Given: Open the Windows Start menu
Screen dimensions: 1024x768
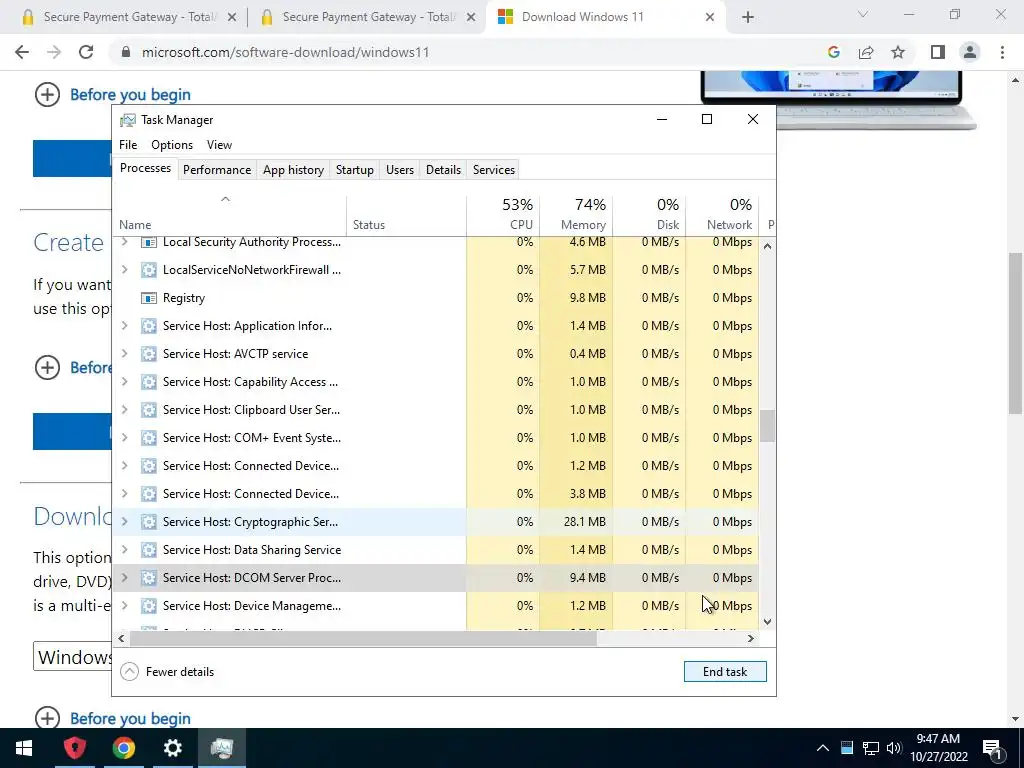Looking at the screenshot, I should (24, 748).
